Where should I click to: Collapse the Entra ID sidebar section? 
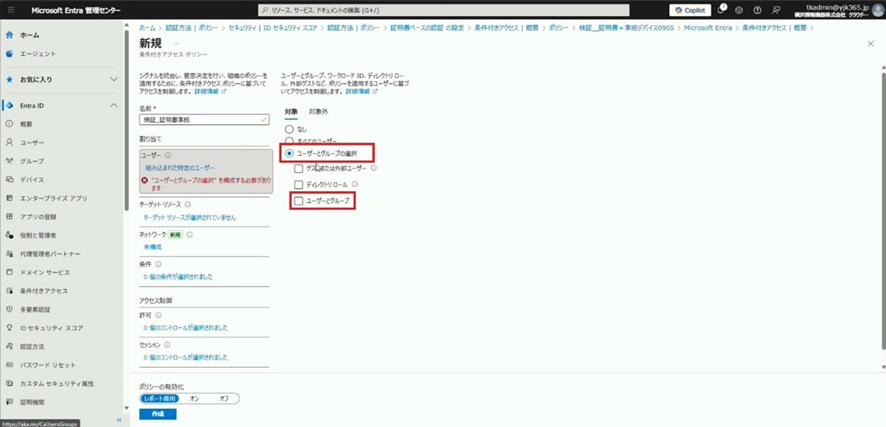pyautogui.click(x=114, y=106)
